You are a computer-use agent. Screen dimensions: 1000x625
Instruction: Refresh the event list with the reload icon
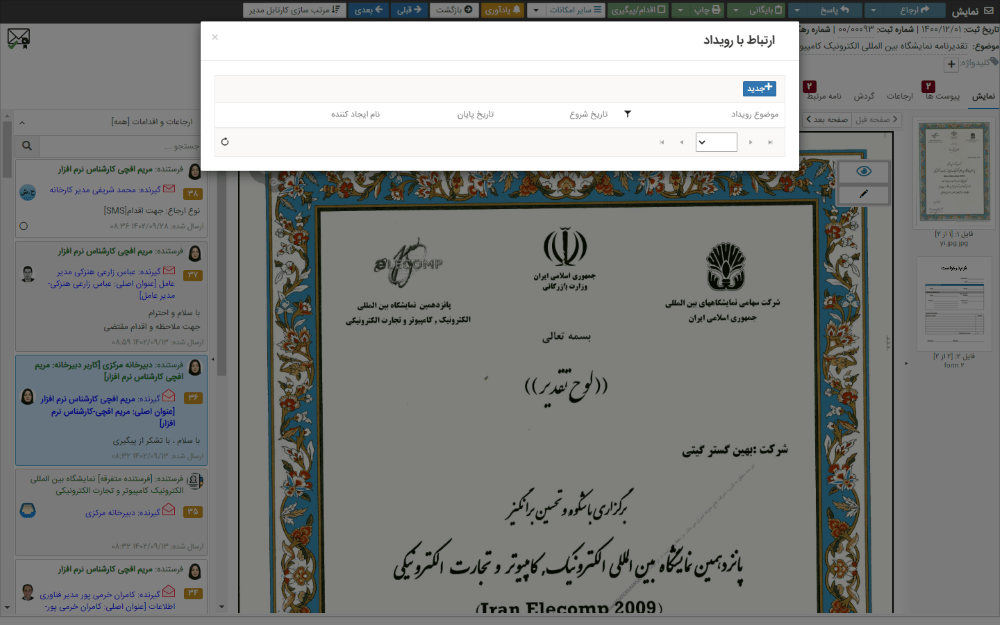[x=225, y=141]
